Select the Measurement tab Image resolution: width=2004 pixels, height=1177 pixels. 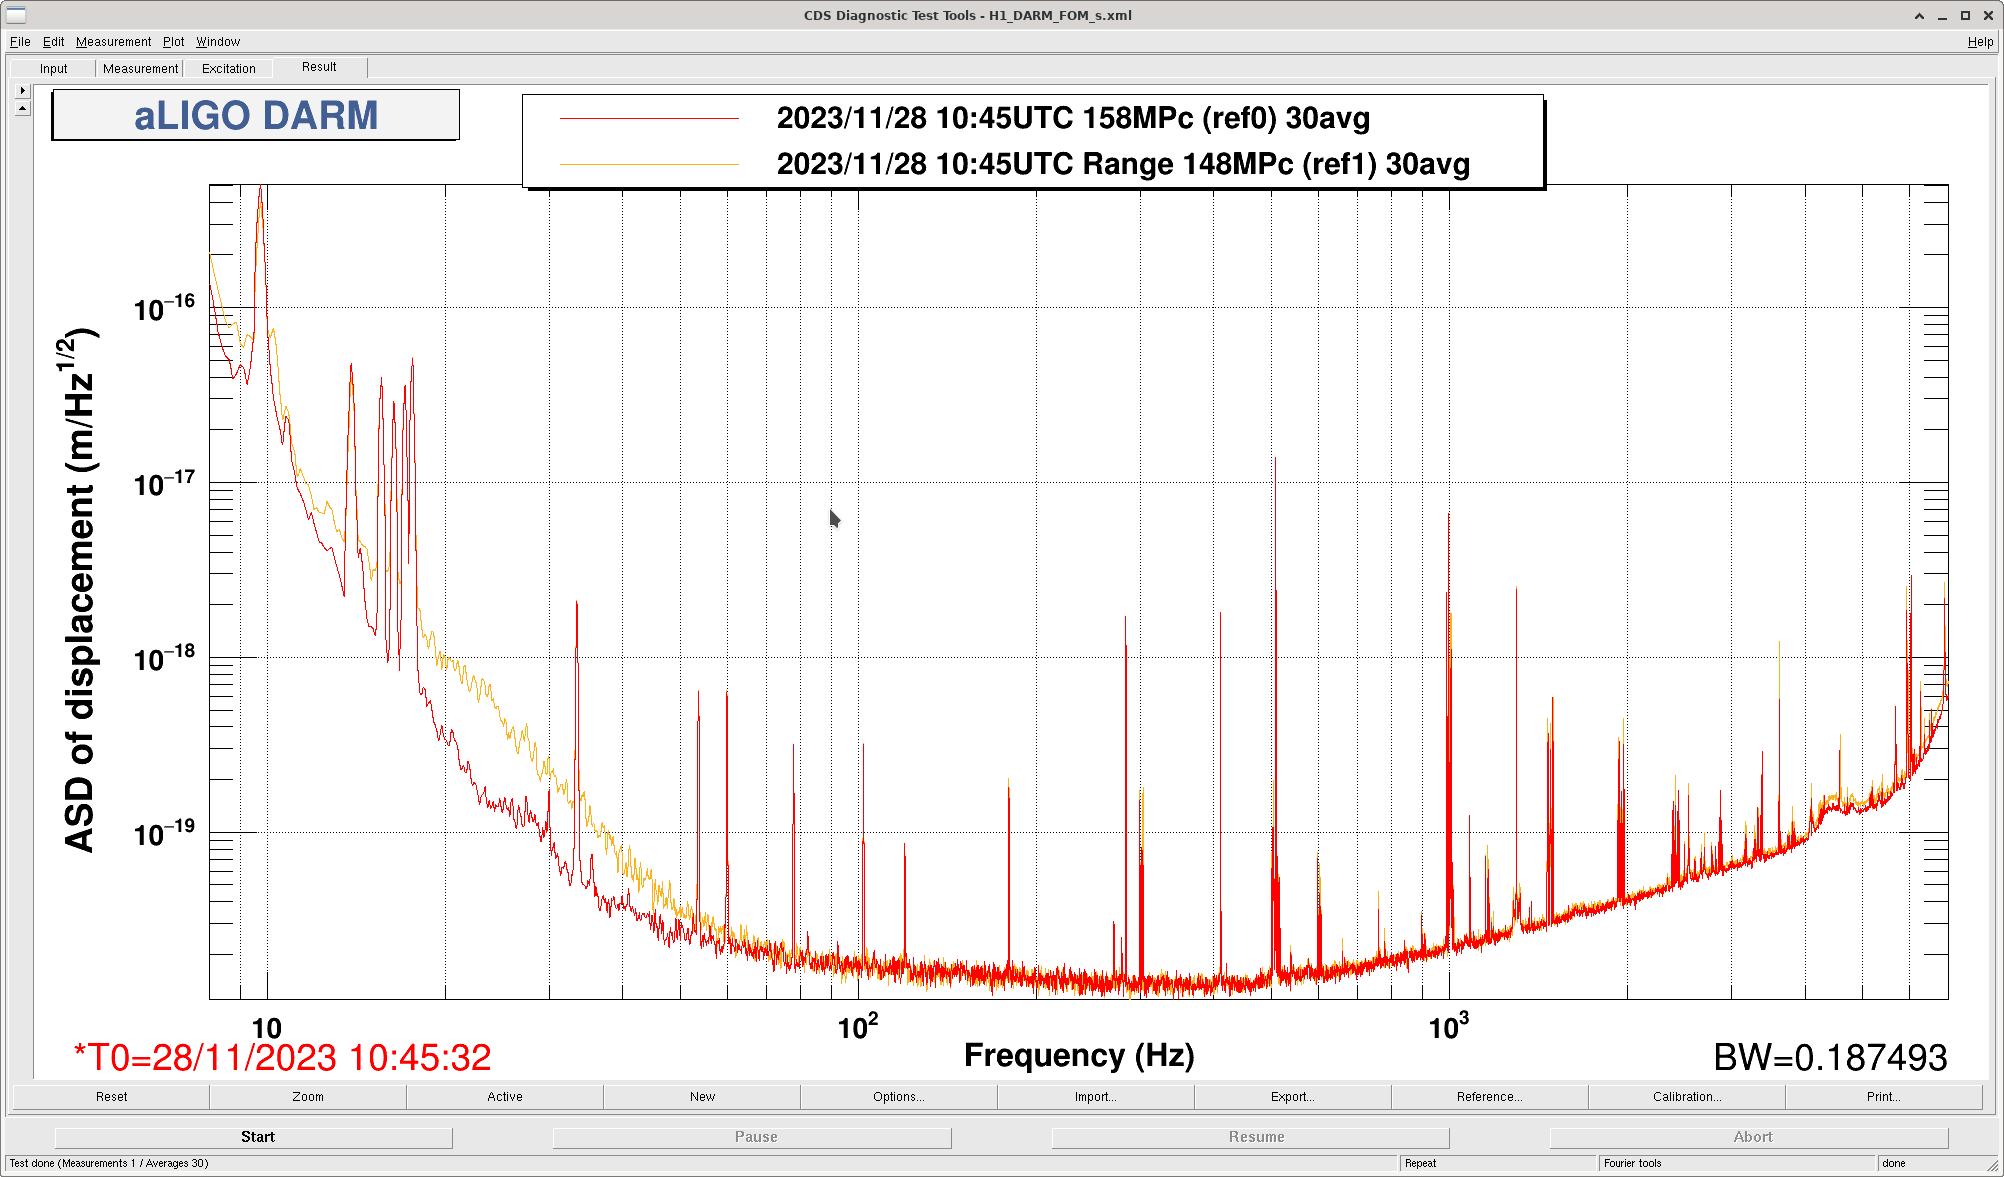point(140,69)
